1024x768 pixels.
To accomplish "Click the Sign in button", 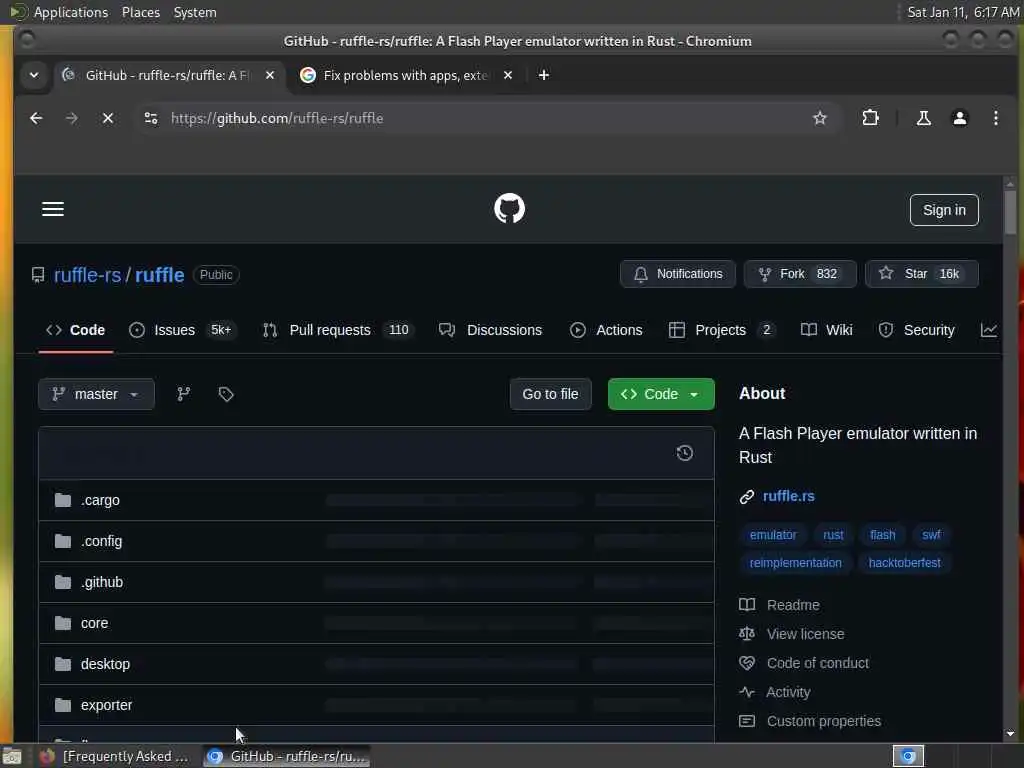I will [944, 210].
